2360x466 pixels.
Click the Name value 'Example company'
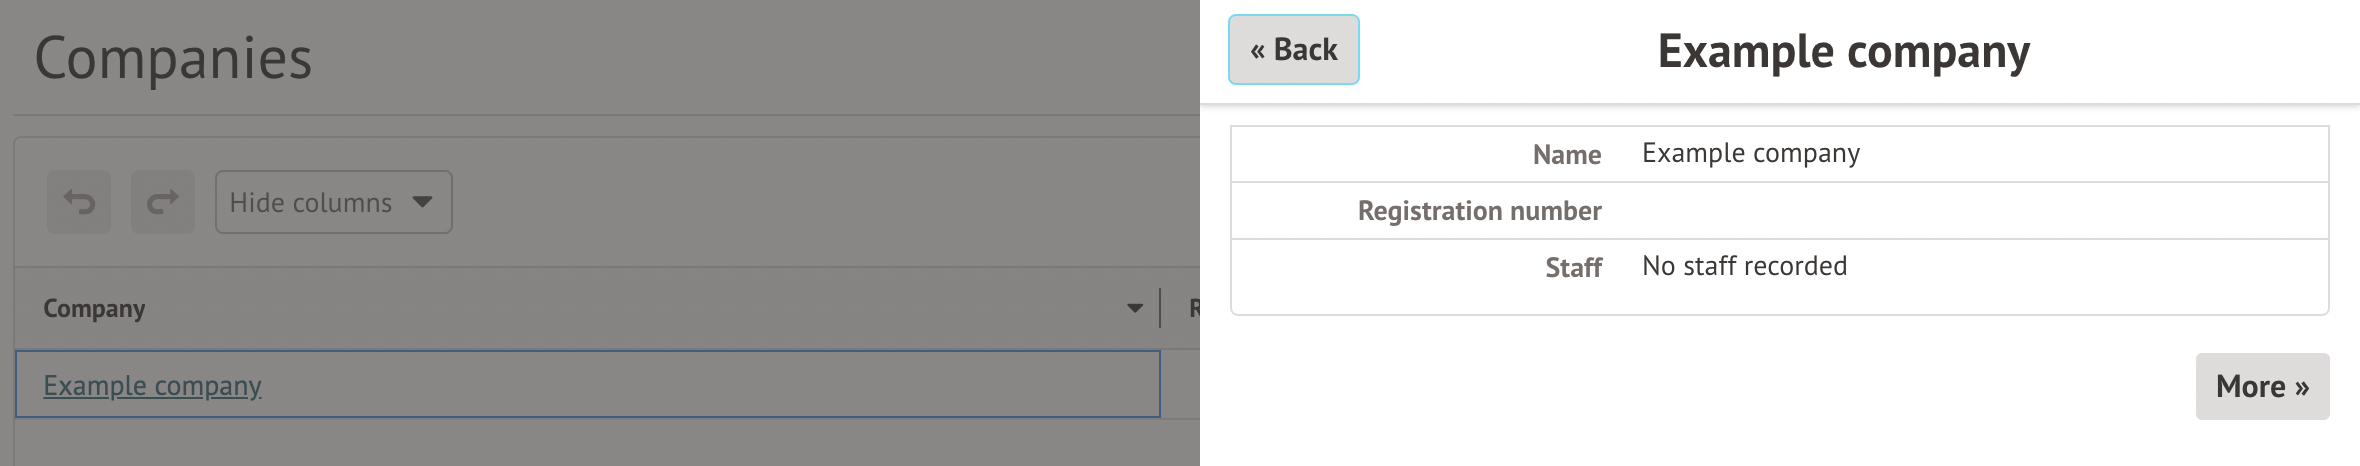click(1751, 153)
